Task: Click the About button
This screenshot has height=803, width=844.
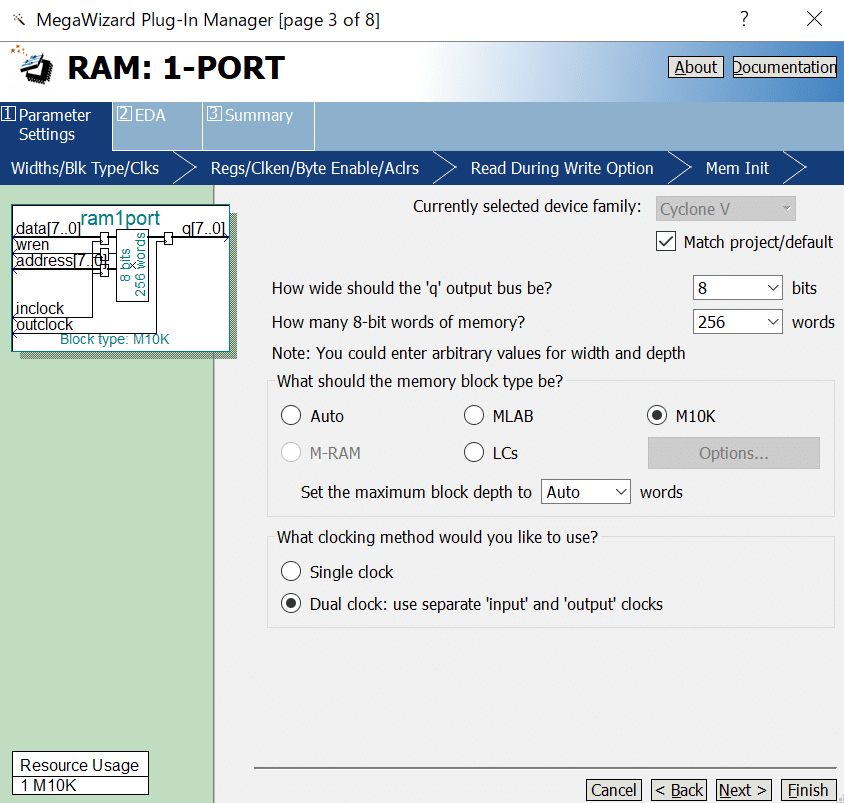Action: (695, 67)
